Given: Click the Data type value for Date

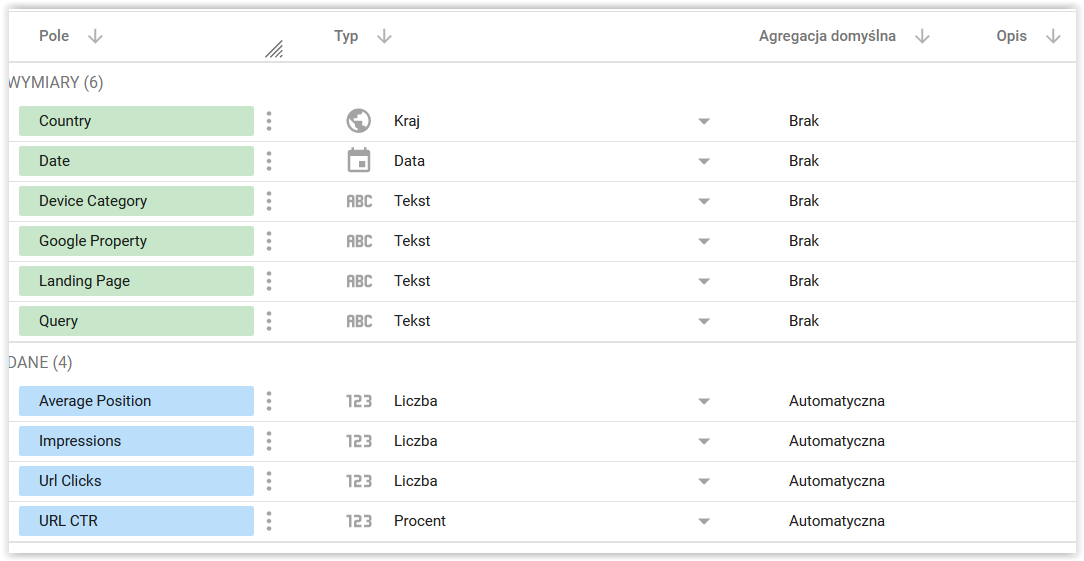Looking at the screenshot, I should pyautogui.click(x=409, y=161).
